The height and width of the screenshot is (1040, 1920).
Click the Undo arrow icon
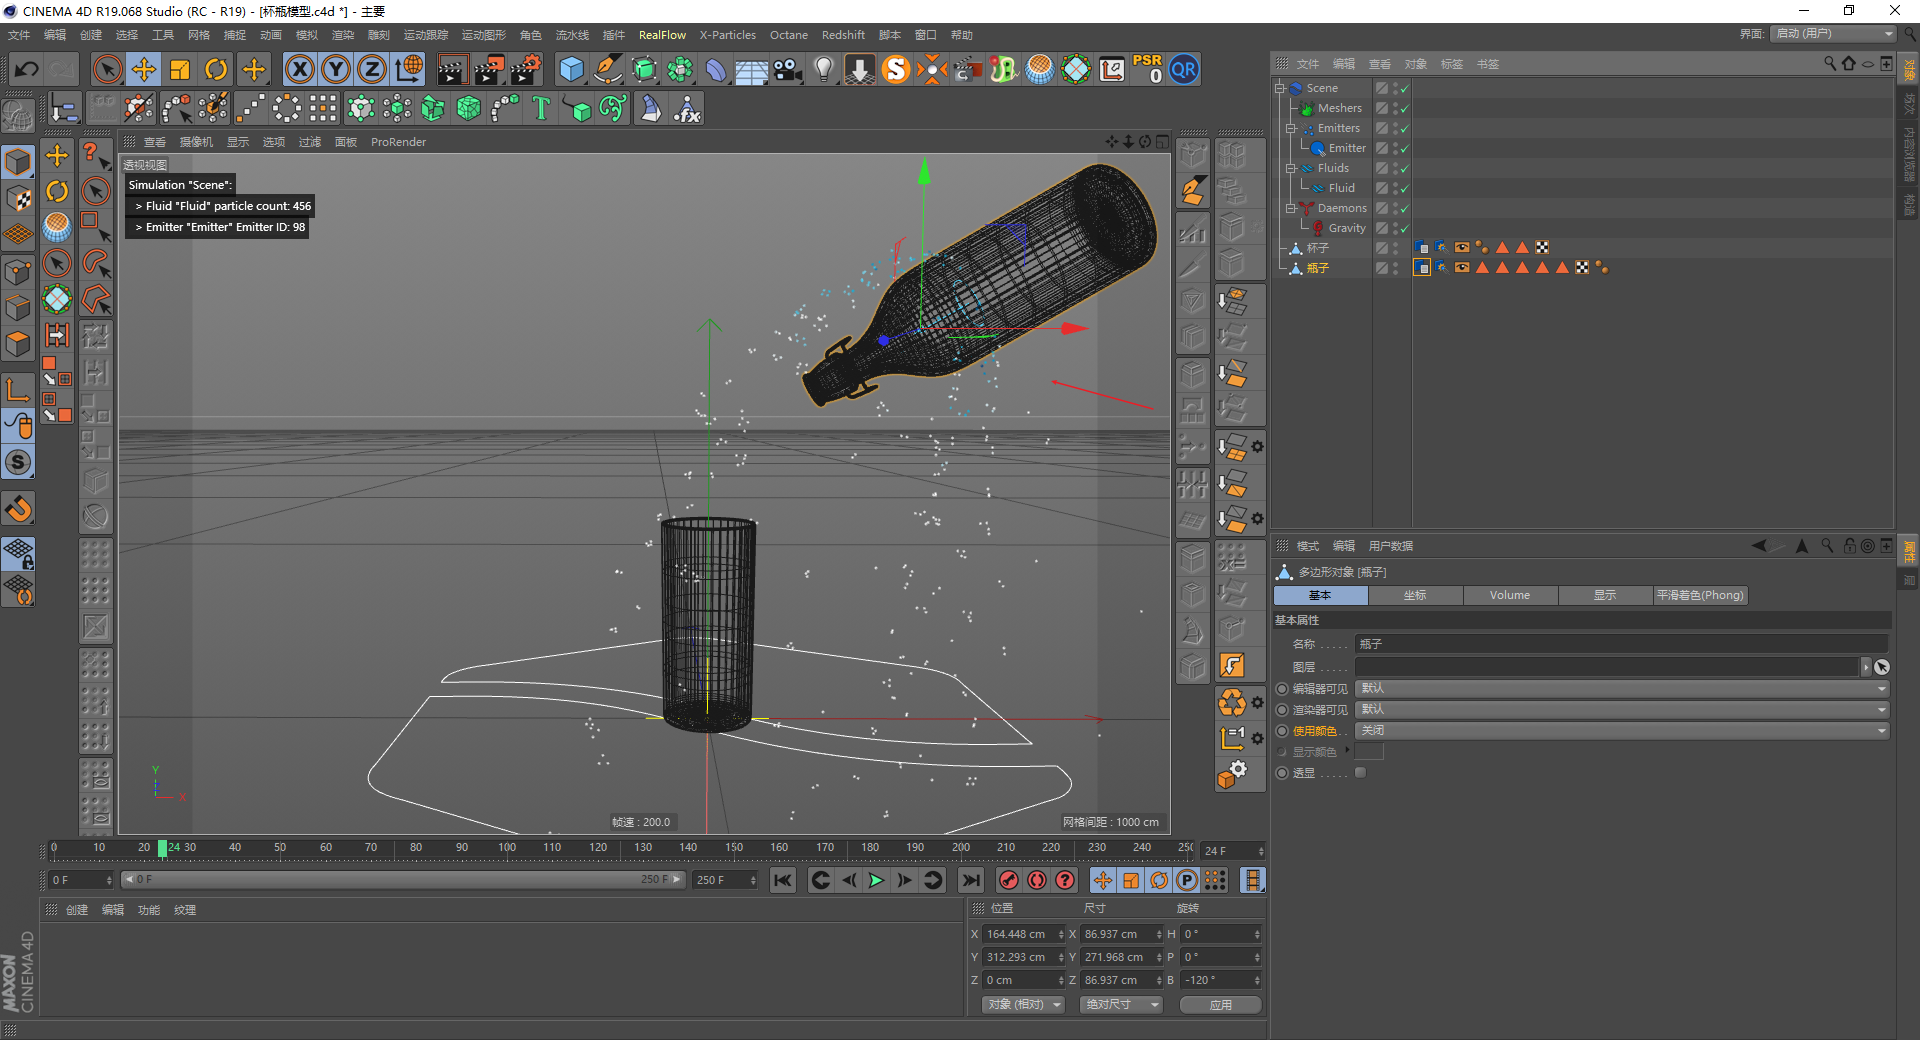pos(27,70)
